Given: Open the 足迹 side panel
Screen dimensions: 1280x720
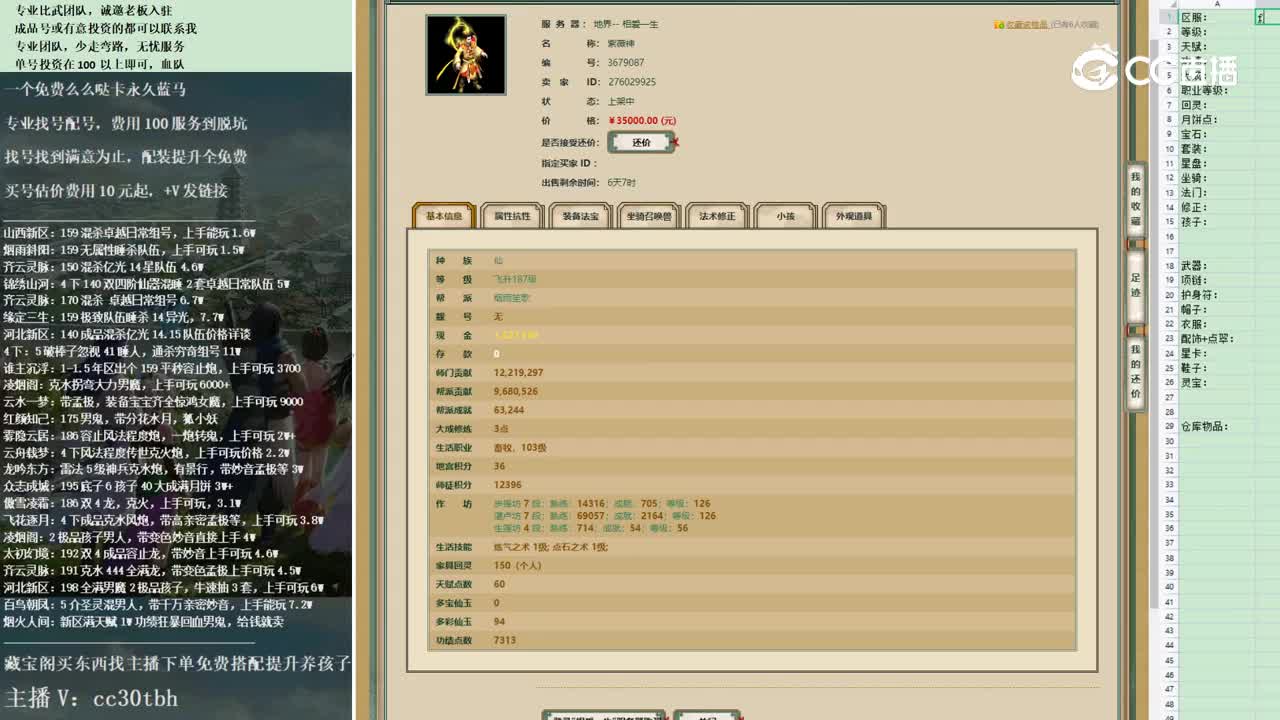Looking at the screenshot, I should [1135, 285].
